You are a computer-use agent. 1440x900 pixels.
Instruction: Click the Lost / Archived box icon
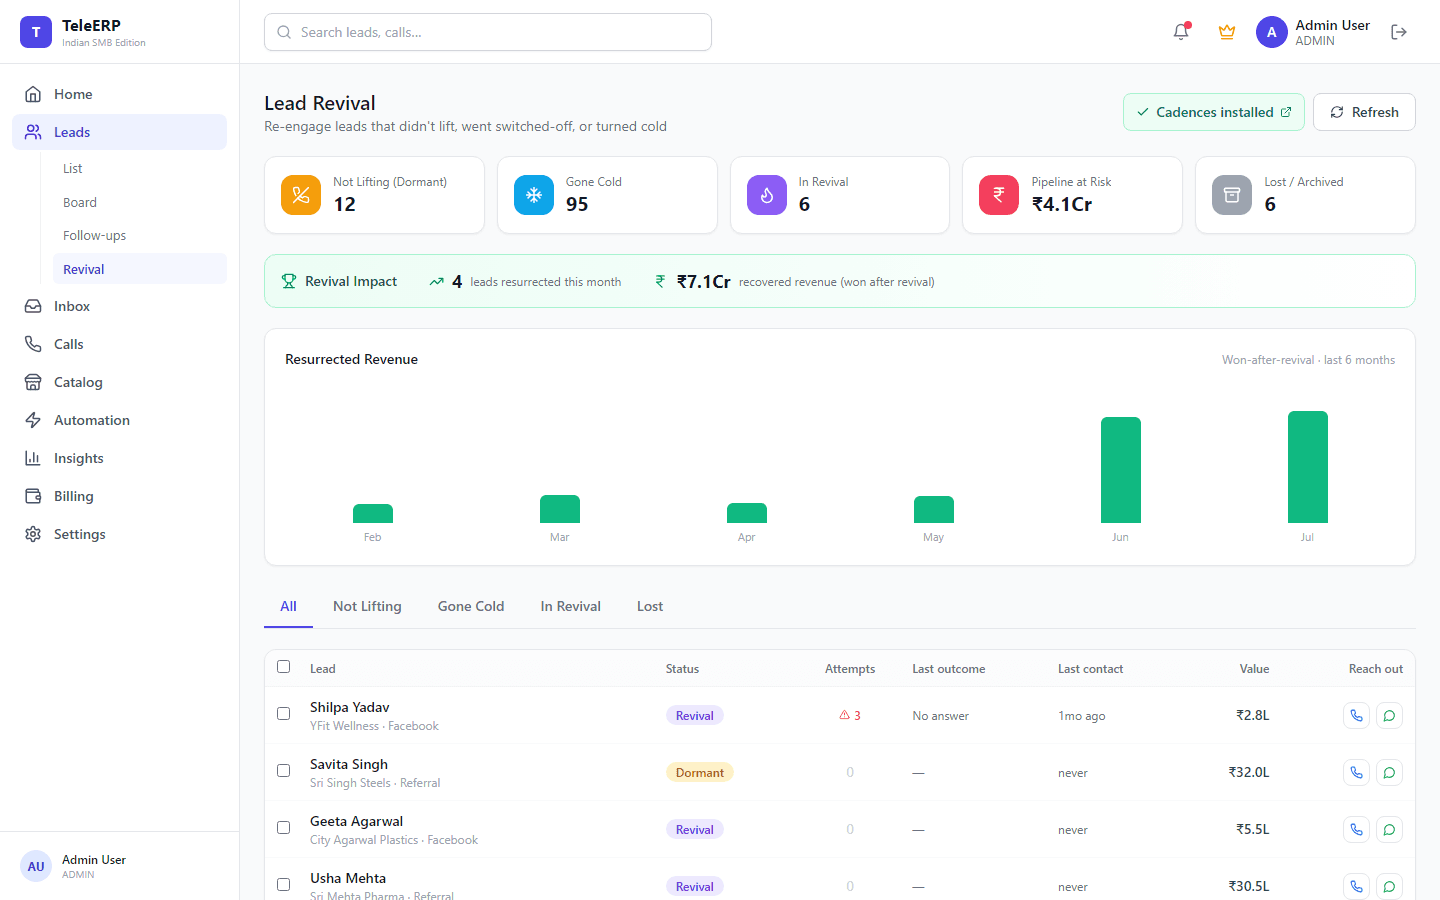pyautogui.click(x=1232, y=195)
